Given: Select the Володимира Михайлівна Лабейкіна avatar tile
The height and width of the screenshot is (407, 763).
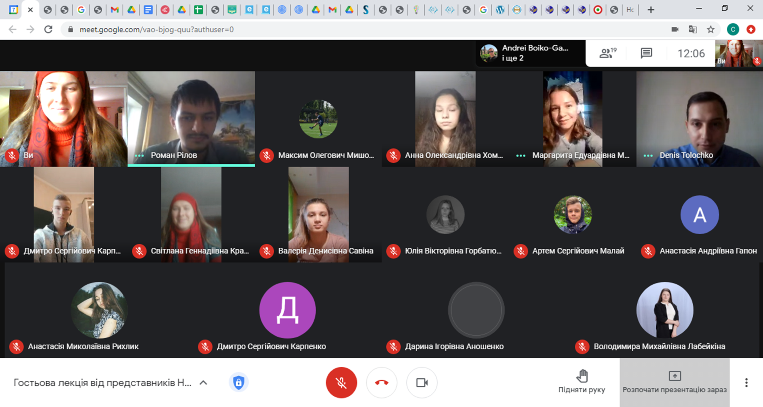Looking at the screenshot, I should click(x=664, y=310).
